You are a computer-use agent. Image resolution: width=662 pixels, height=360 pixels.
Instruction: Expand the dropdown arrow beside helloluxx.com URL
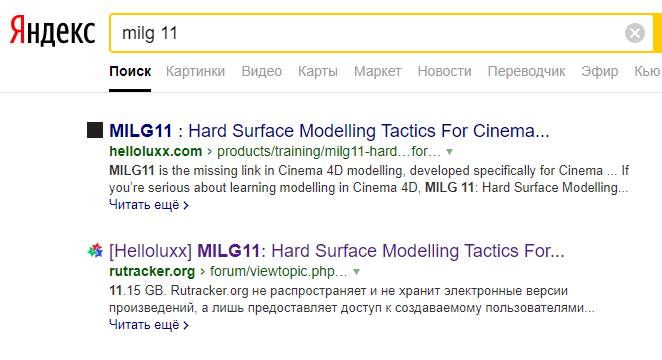(x=450, y=152)
